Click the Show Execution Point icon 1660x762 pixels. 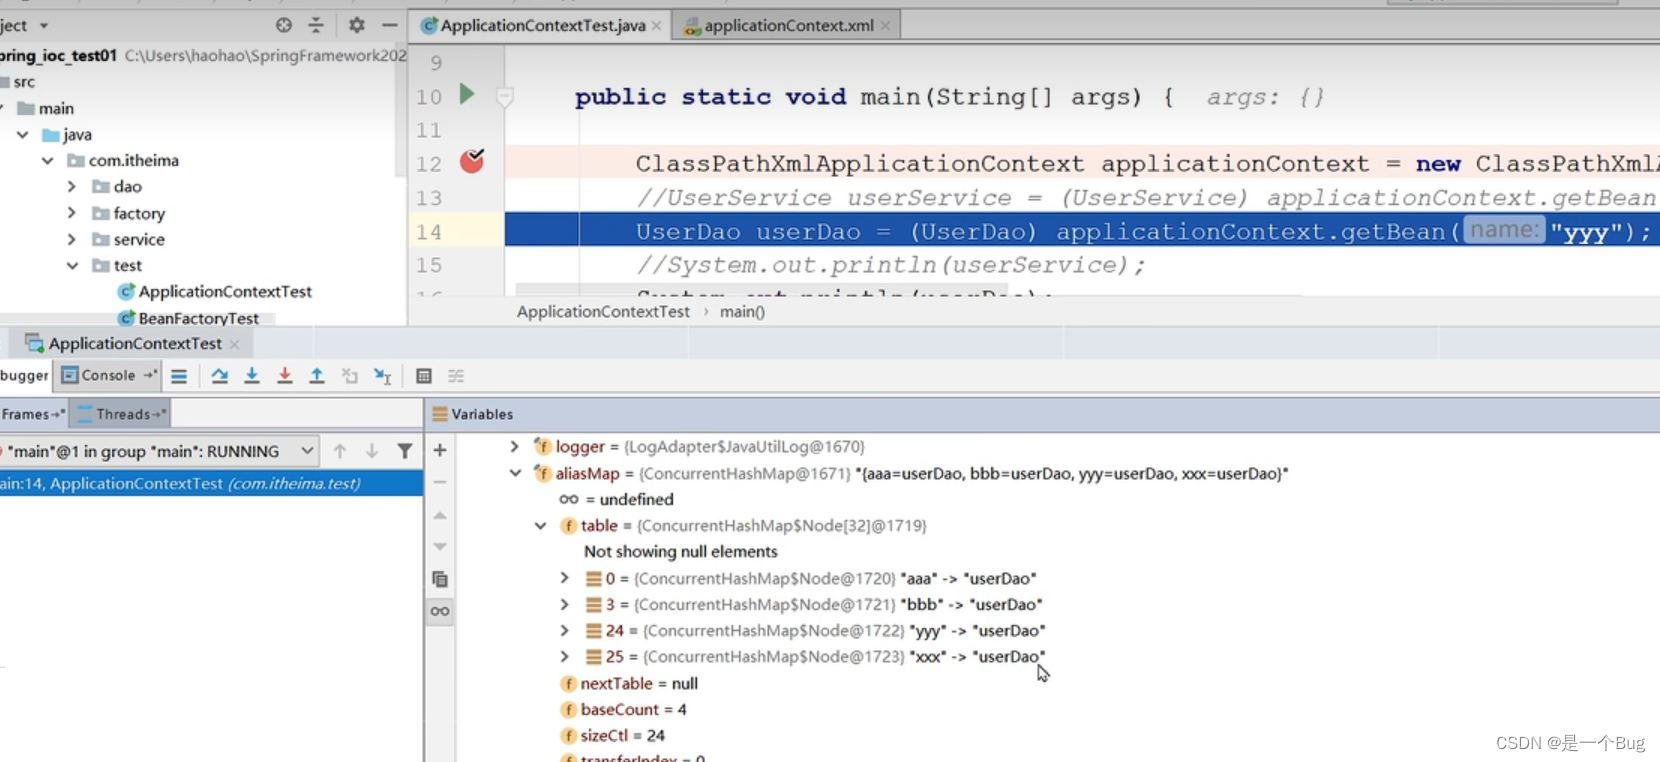point(179,376)
